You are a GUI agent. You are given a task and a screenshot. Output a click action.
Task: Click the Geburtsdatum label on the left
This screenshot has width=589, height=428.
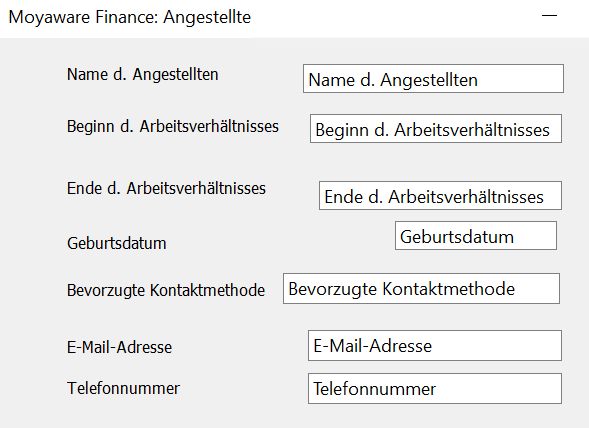point(116,243)
